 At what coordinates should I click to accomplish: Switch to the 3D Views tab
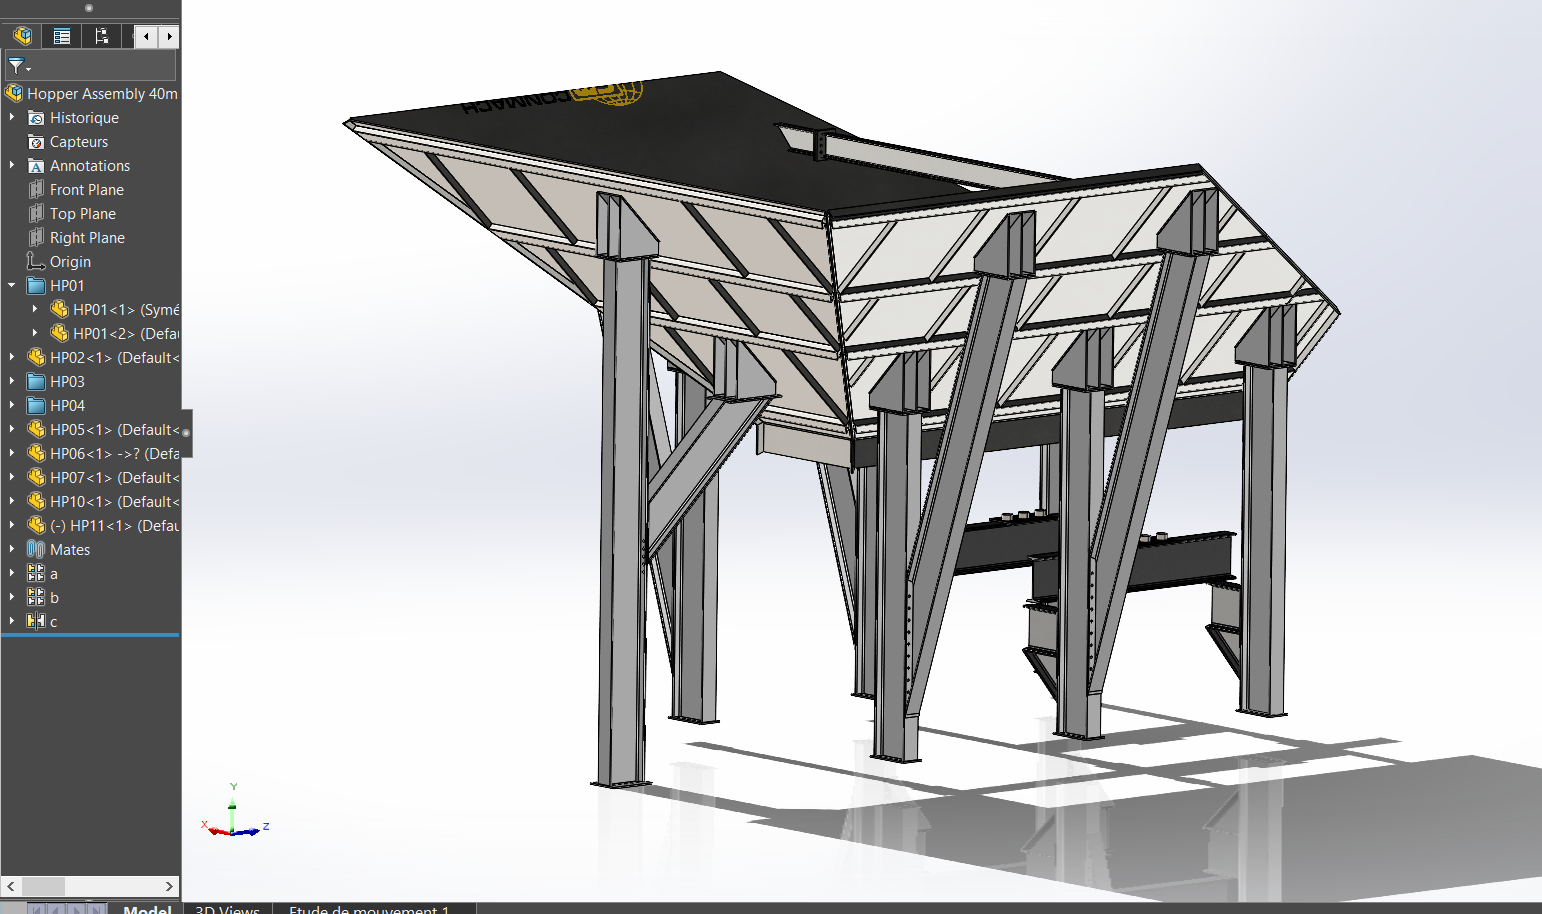tap(227, 908)
